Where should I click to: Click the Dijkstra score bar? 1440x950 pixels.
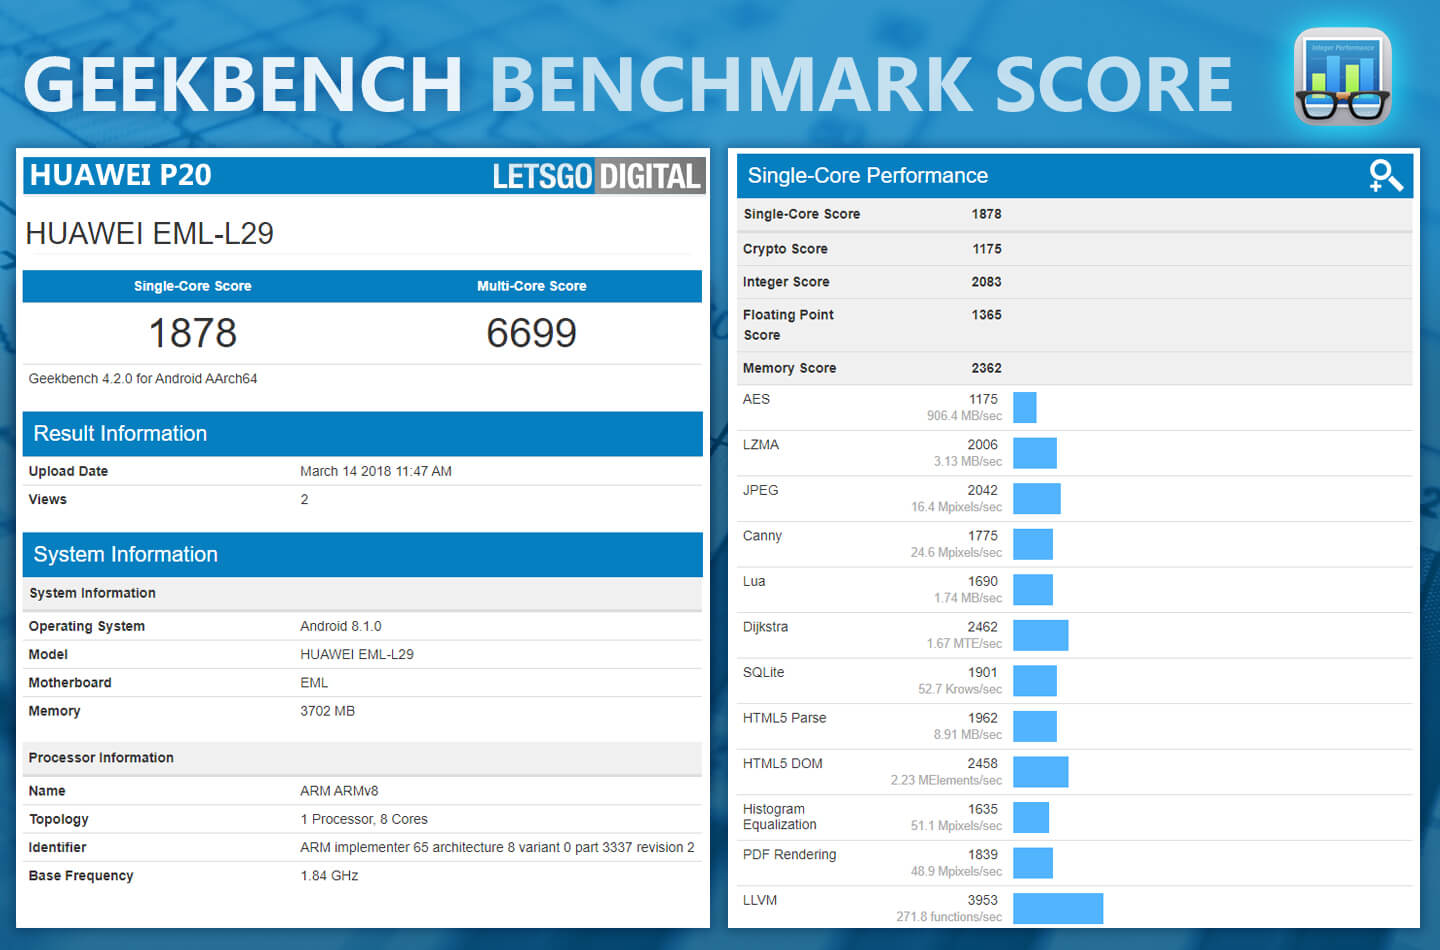pyautogui.click(x=1041, y=635)
